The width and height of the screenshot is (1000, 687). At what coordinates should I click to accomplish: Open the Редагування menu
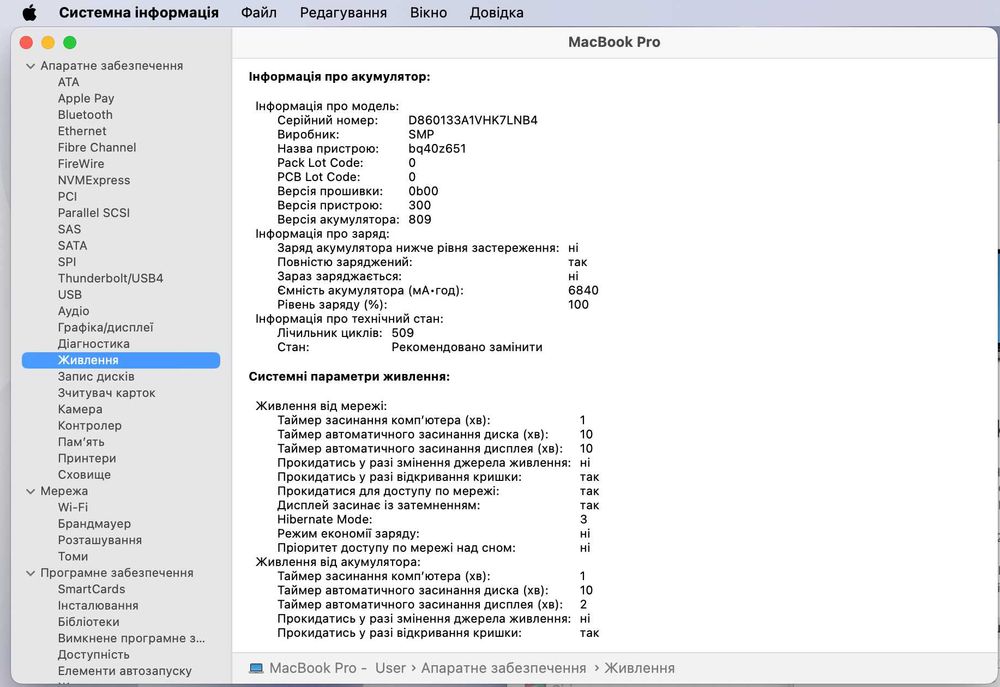pyautogui.click(x=343, y=13)
